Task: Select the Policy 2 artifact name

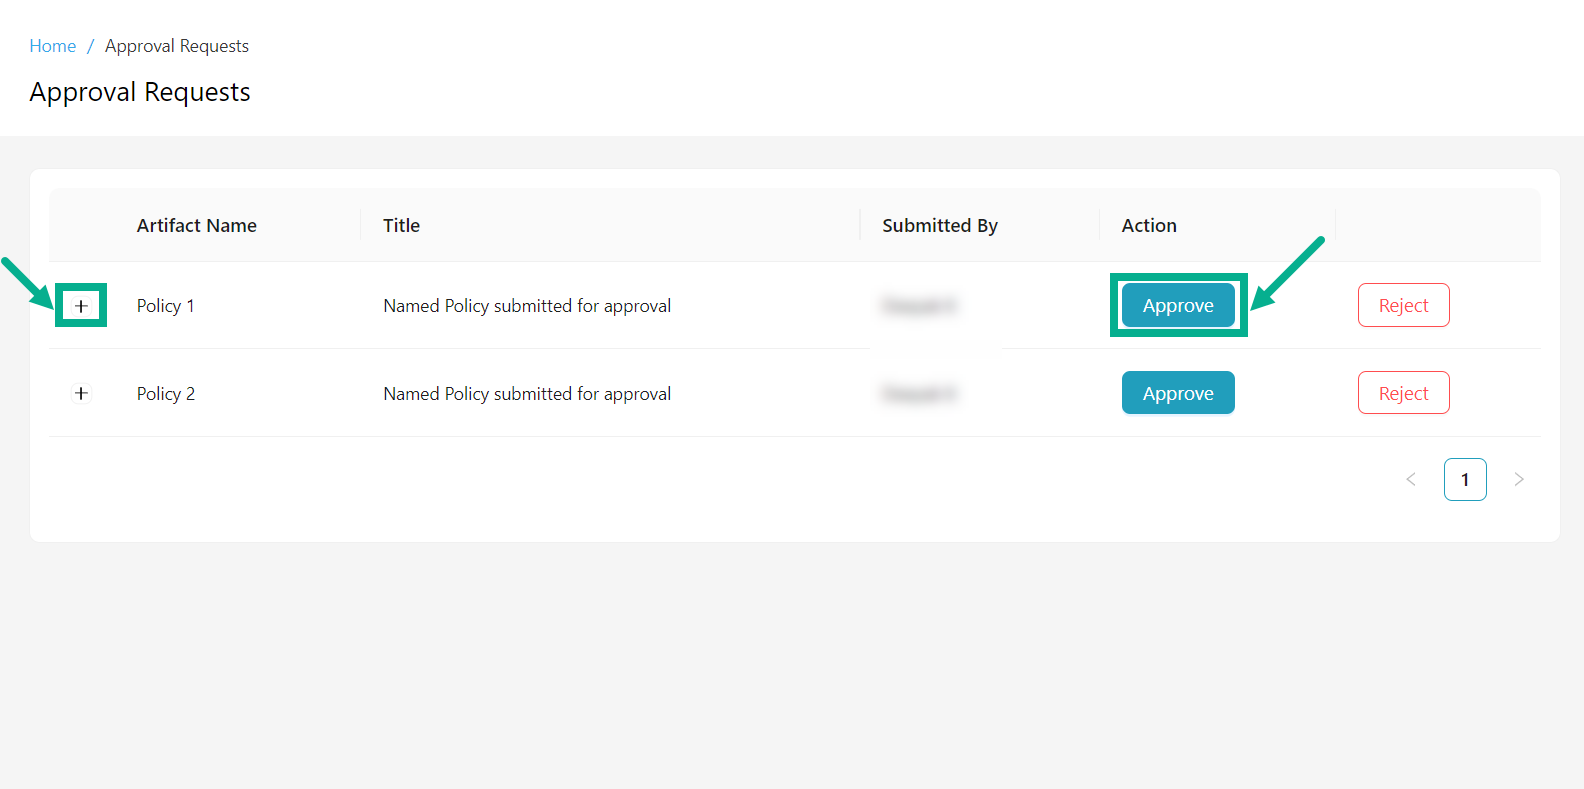Action: (165, 393)
